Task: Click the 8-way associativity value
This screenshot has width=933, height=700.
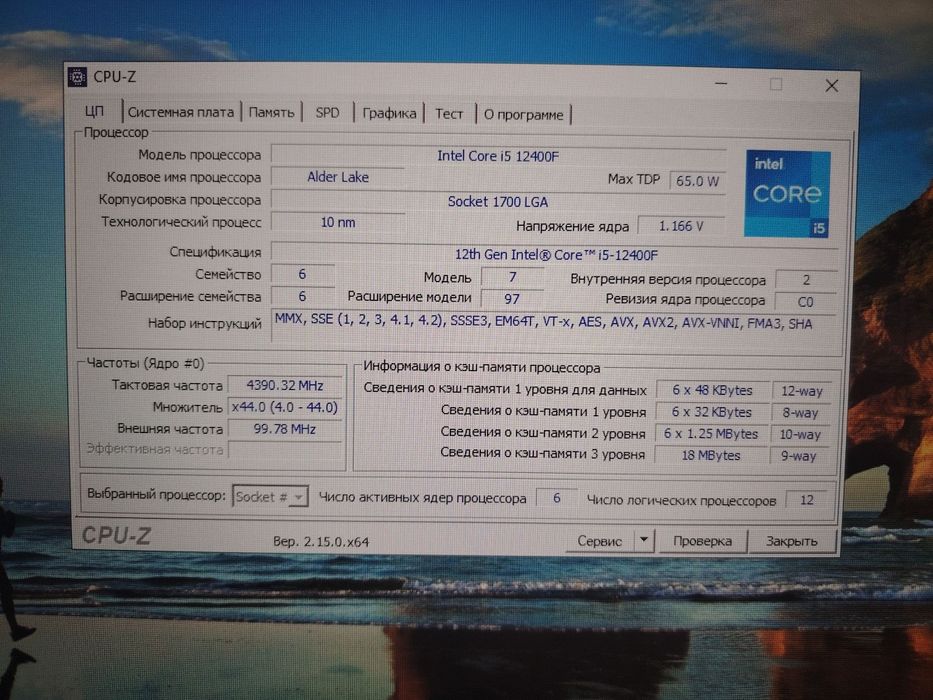Action: click(x=801, y=412)
